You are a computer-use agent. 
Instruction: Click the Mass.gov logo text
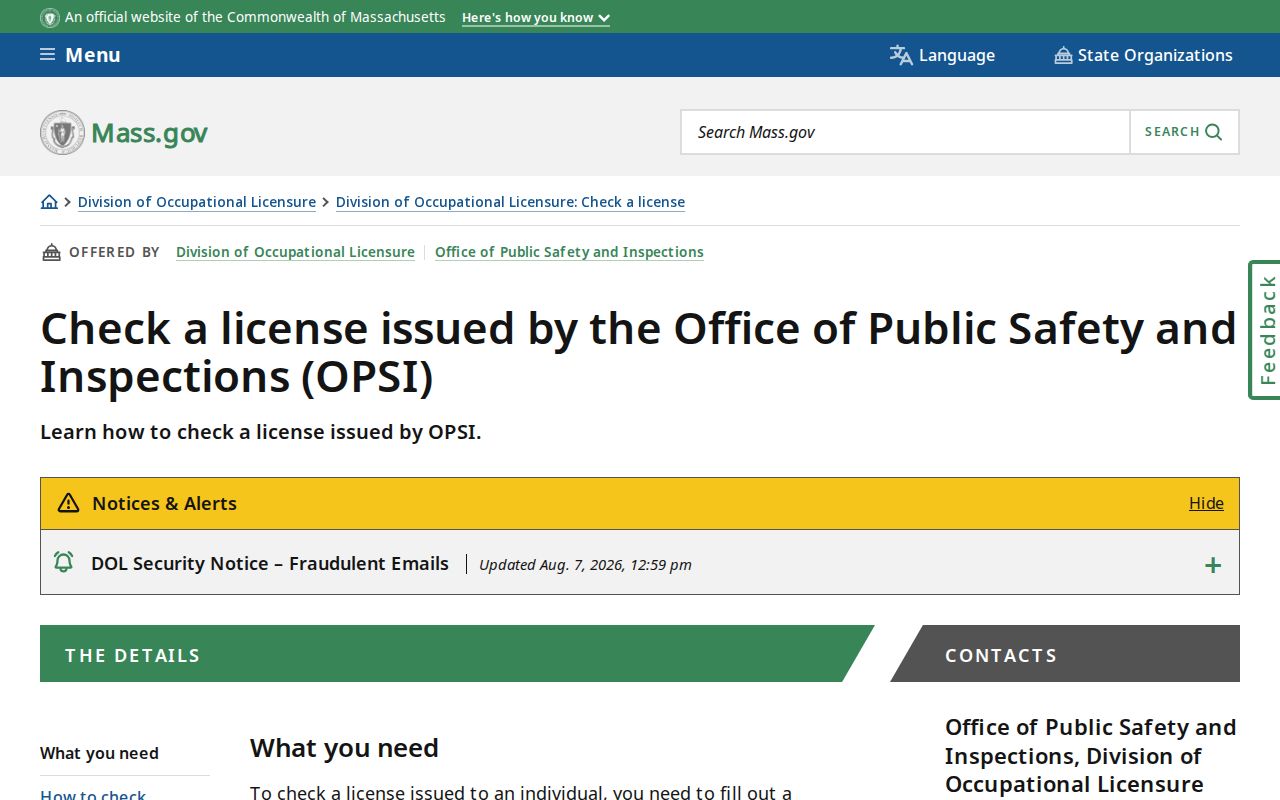pyautogui.click(x=149, y=133)
